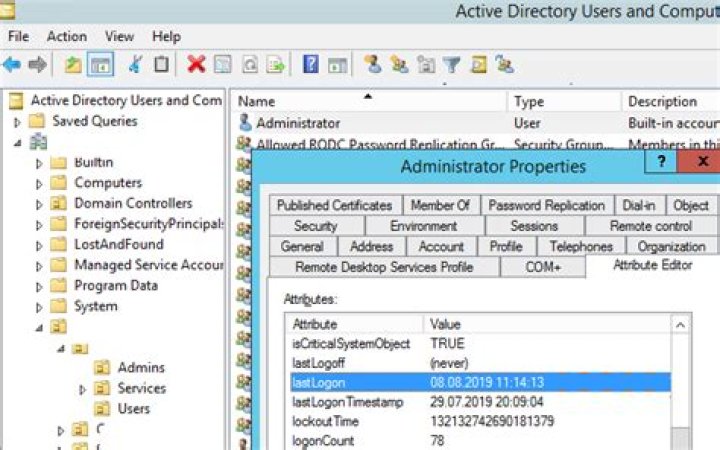The height and width of the screenshot is (450, 720).
Task: Expand the Builtin container
Action: (39, 163)
